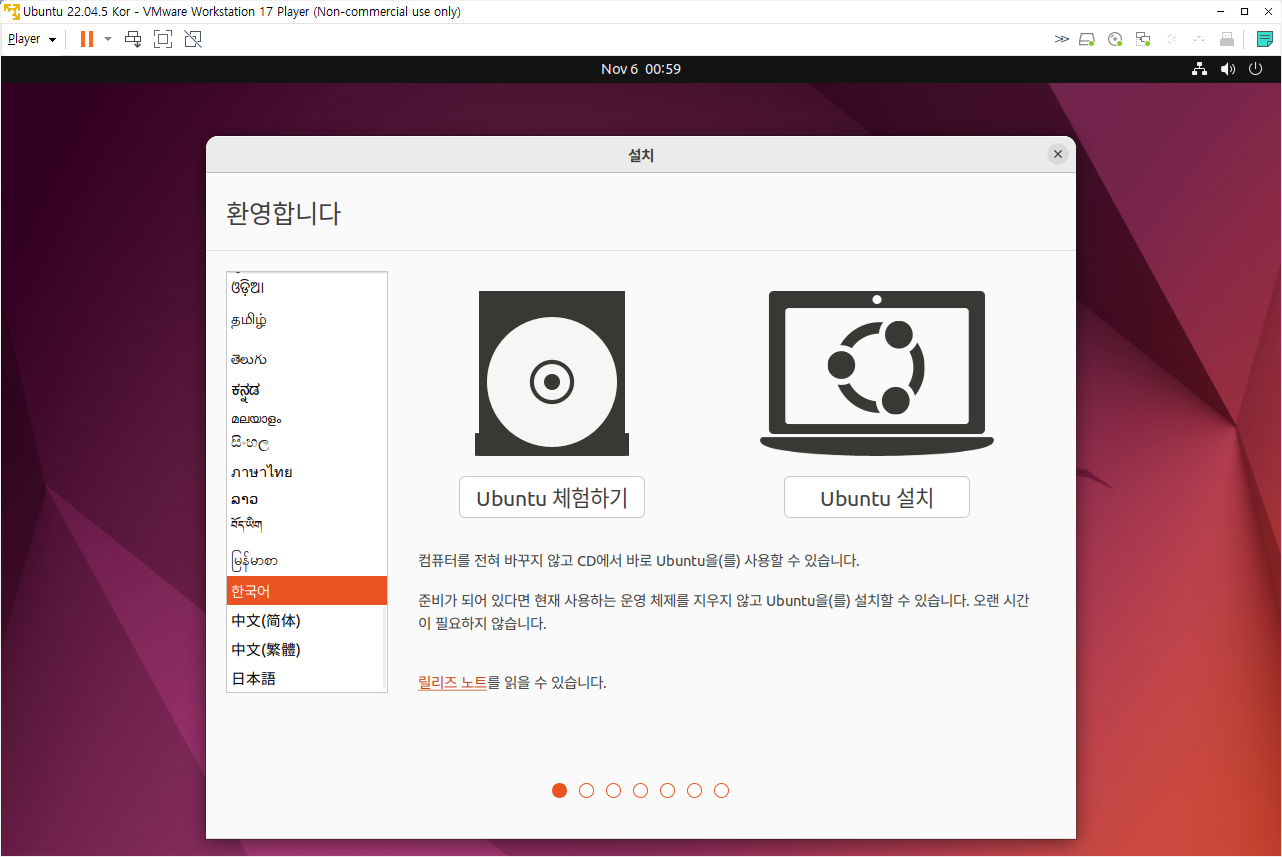This screenshot has height=857, width=1282.
Task: Open the Nov 6 00:59 clock menu
Action: pos(641,69)
